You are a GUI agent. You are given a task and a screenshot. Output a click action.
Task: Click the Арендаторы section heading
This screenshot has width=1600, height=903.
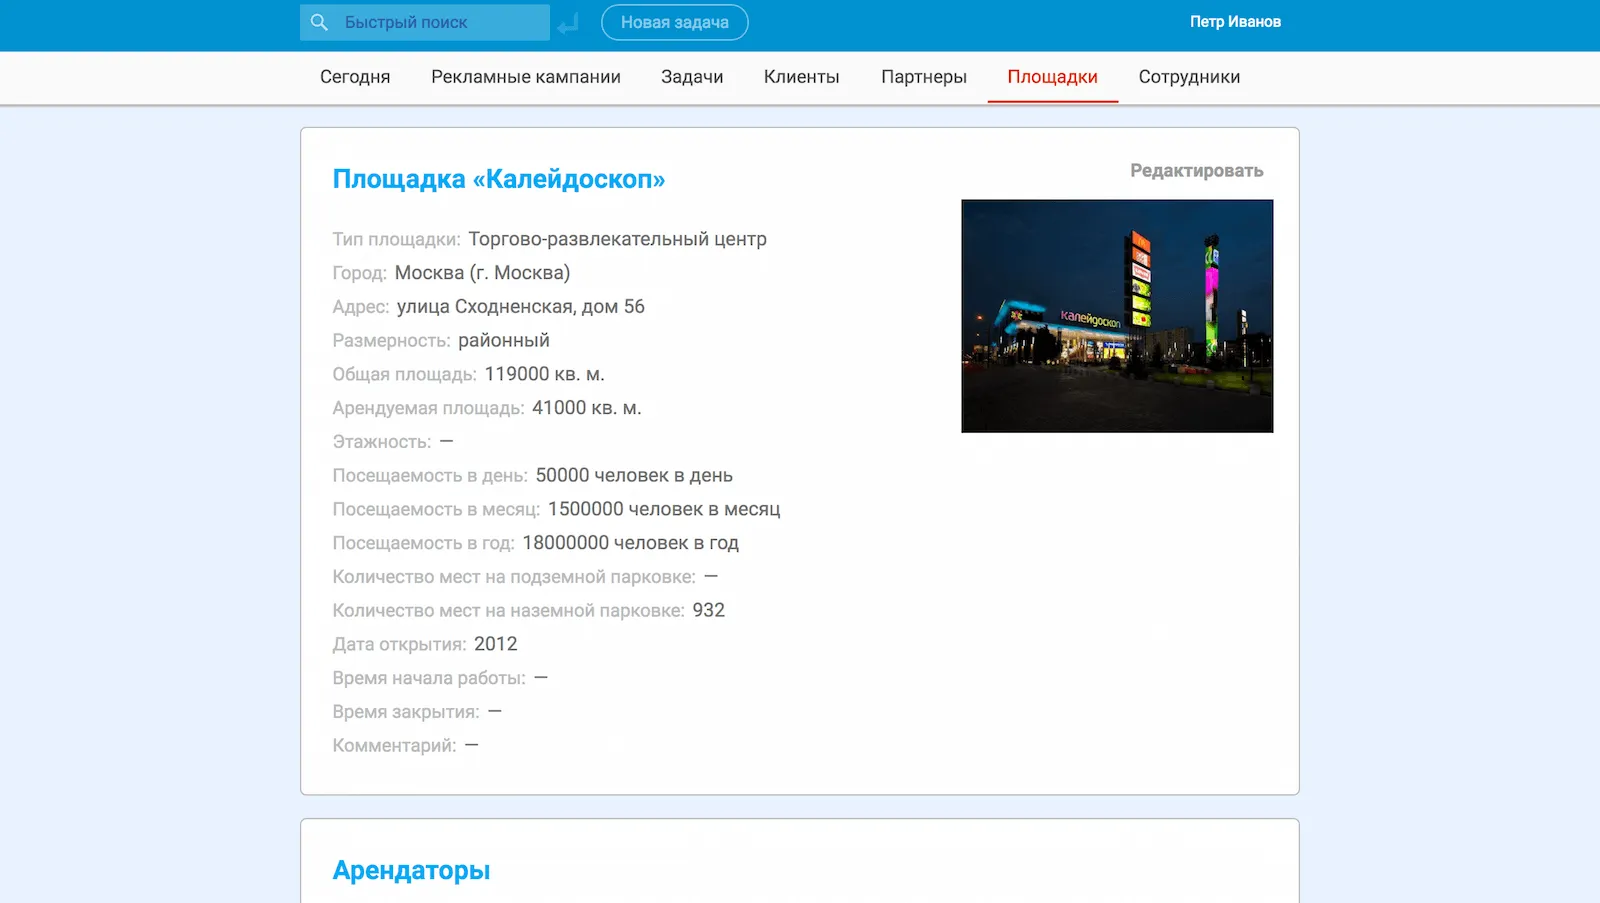[x=411, y=870]
